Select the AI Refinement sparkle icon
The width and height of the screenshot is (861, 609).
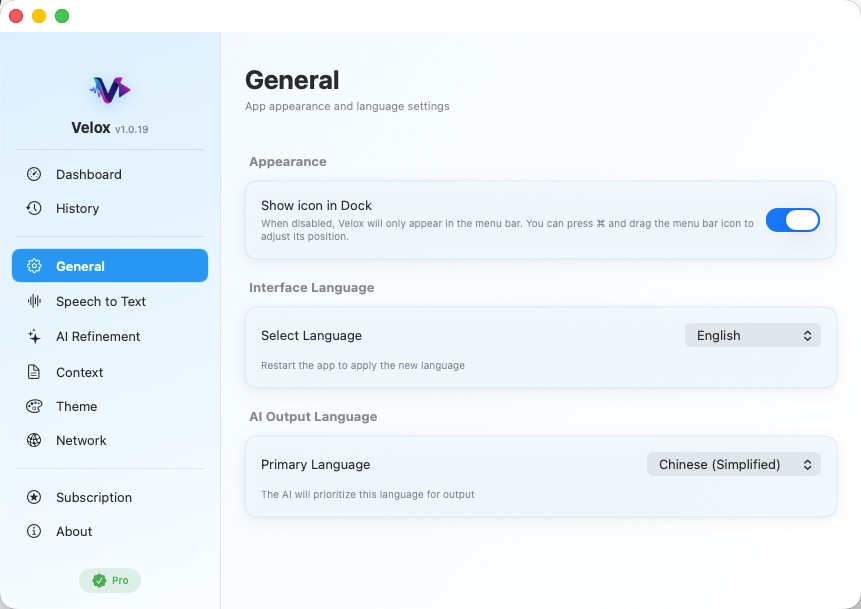click(x=33, y=336)
